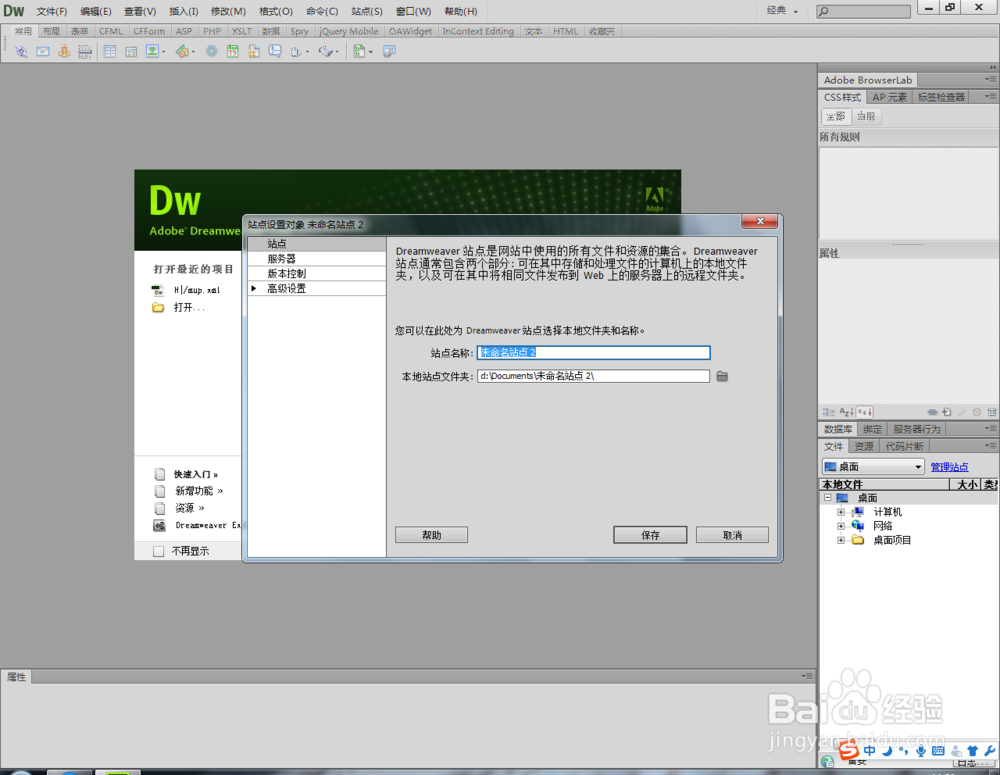Open the Script icon dropdown arrow
The image size is (1000, 775).
coord(337,52)
